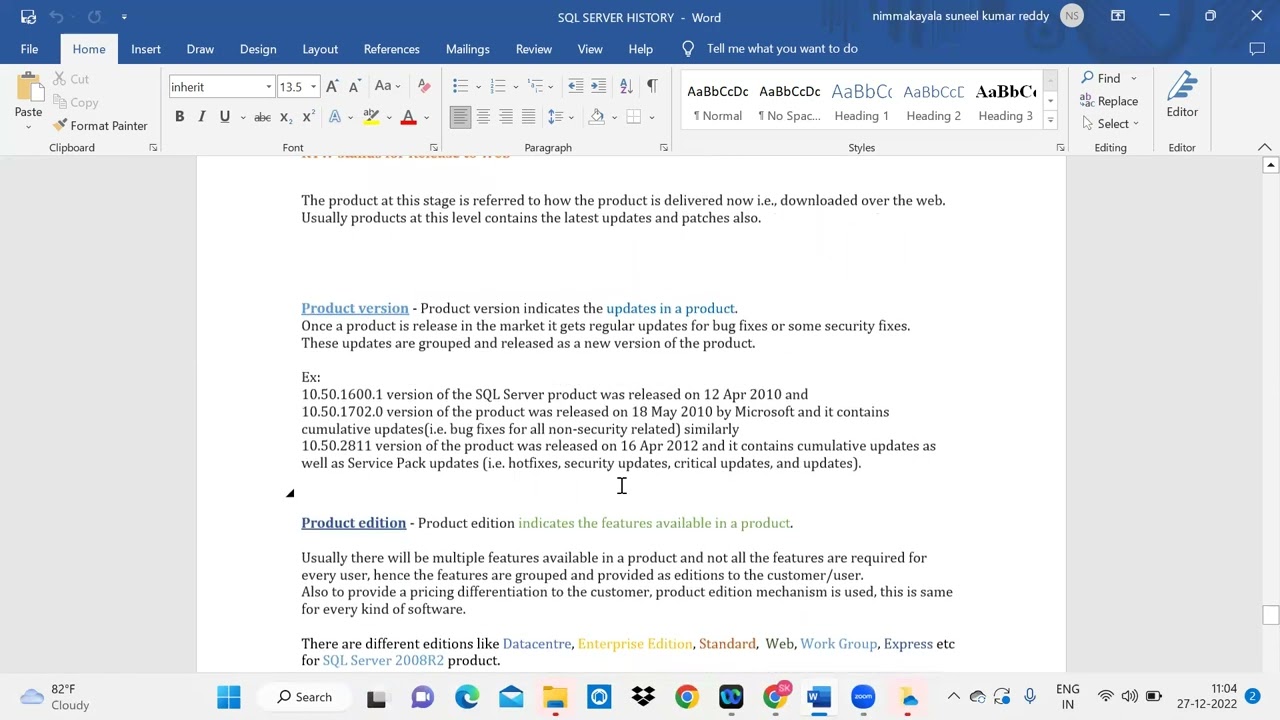Viewport: 1280px width, 720px height.
Task: Open the File tab
Action: [x=29, y=49]
